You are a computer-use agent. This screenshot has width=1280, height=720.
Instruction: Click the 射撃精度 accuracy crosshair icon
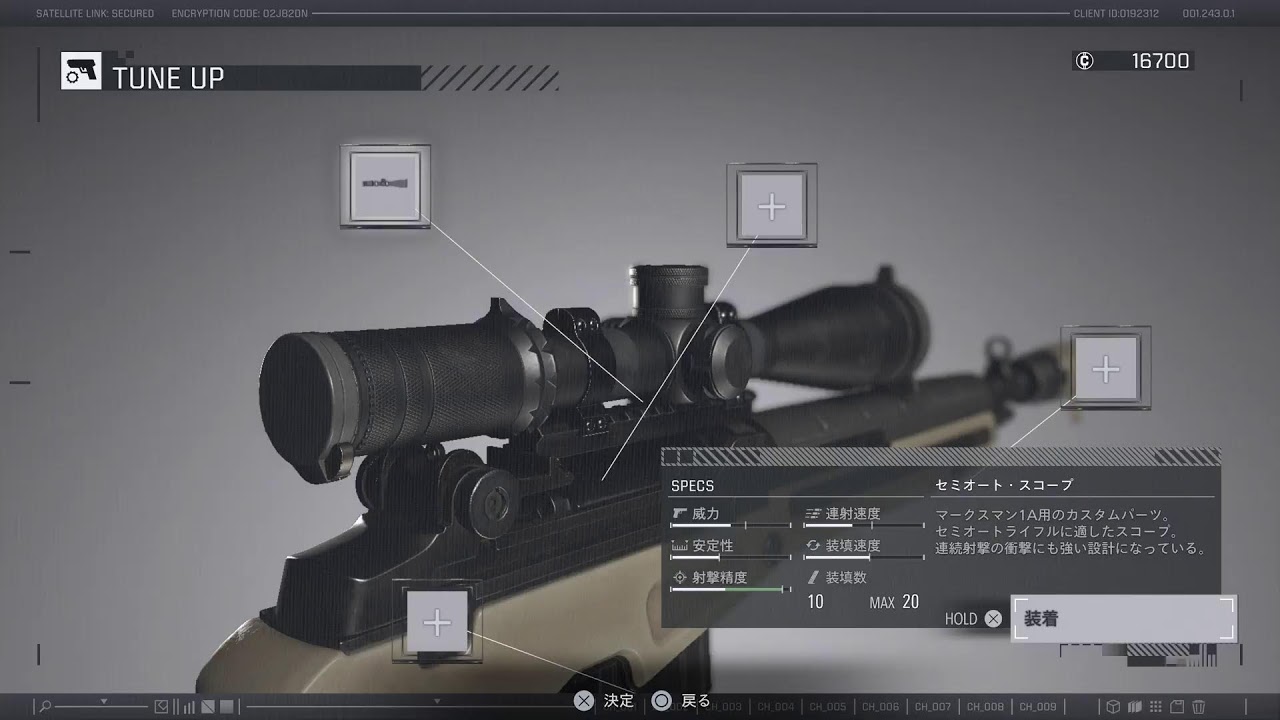[x=680, y=578]
